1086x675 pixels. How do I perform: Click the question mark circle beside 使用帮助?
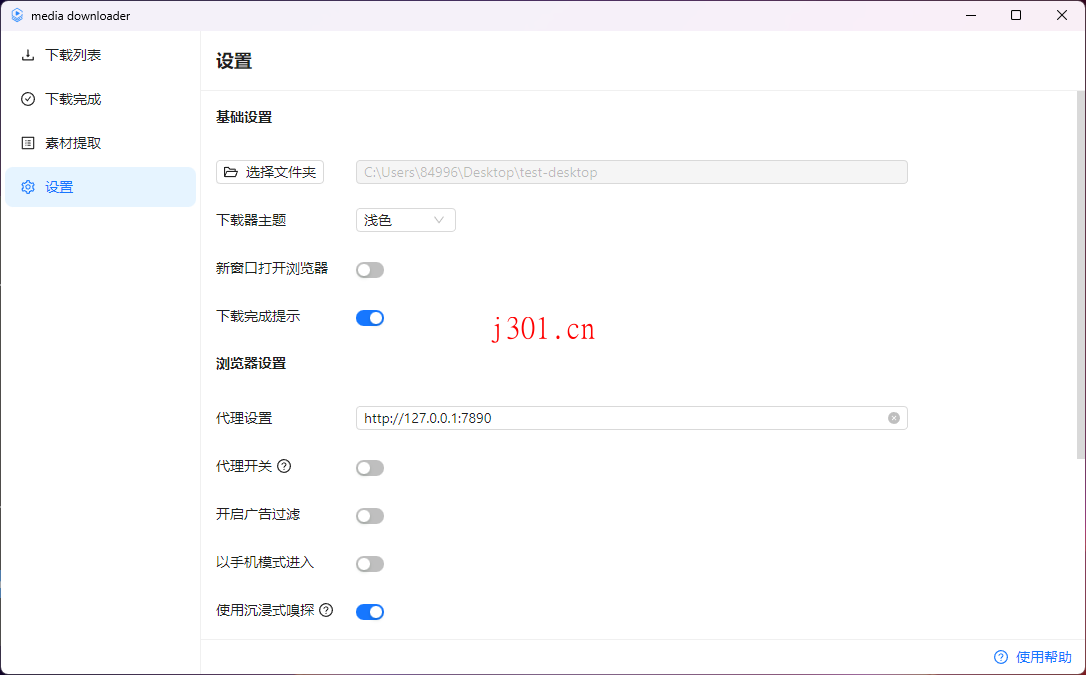point(1000,657)
